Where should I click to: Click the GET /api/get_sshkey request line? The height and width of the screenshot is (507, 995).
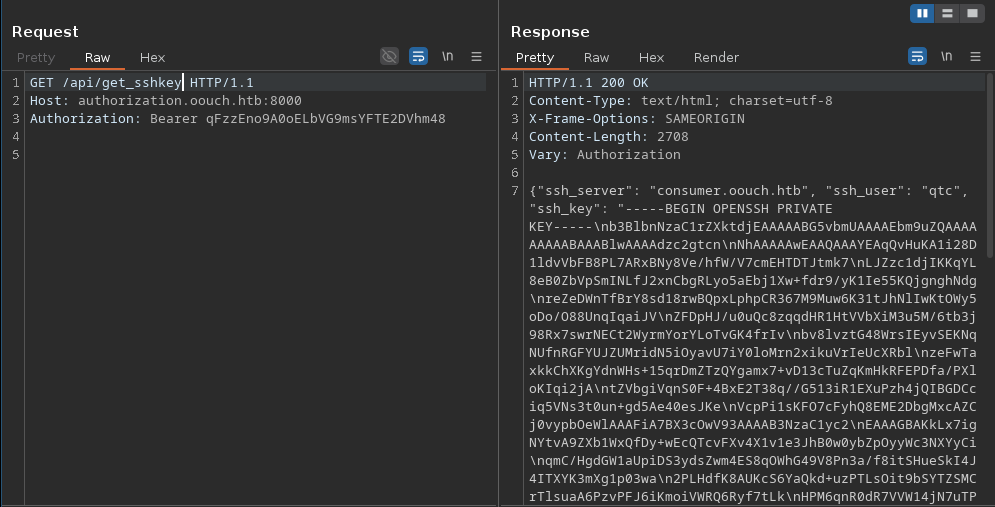(x=142, y=82)
